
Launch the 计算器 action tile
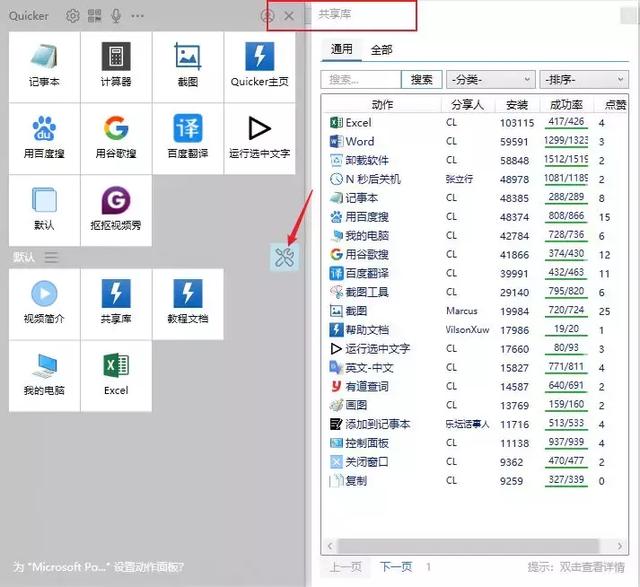tap(116, 67)
